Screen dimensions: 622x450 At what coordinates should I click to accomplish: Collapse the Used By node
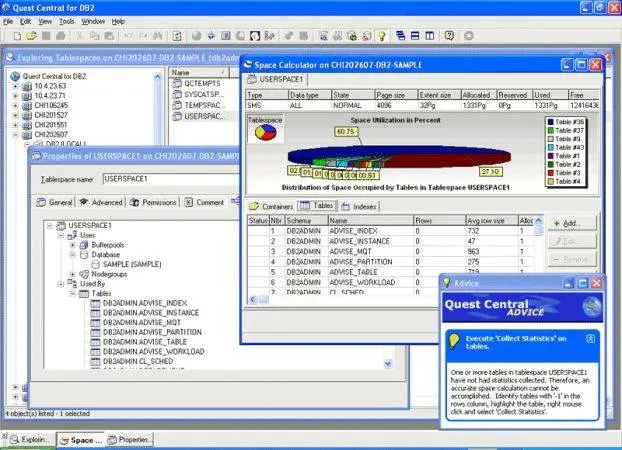coord(61,284)
